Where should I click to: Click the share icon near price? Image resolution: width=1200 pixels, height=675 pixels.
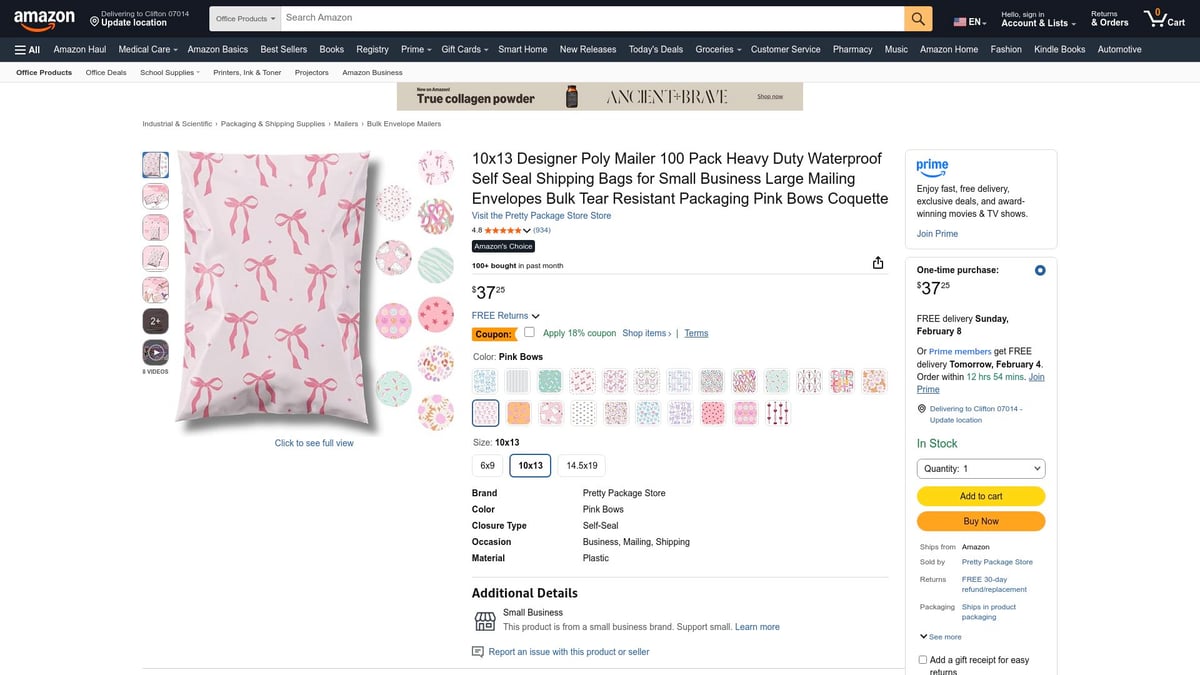coord(878,263)
